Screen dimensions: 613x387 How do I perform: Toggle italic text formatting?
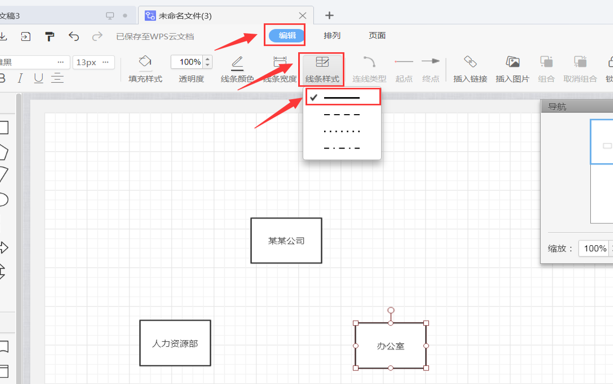point(20,78)
